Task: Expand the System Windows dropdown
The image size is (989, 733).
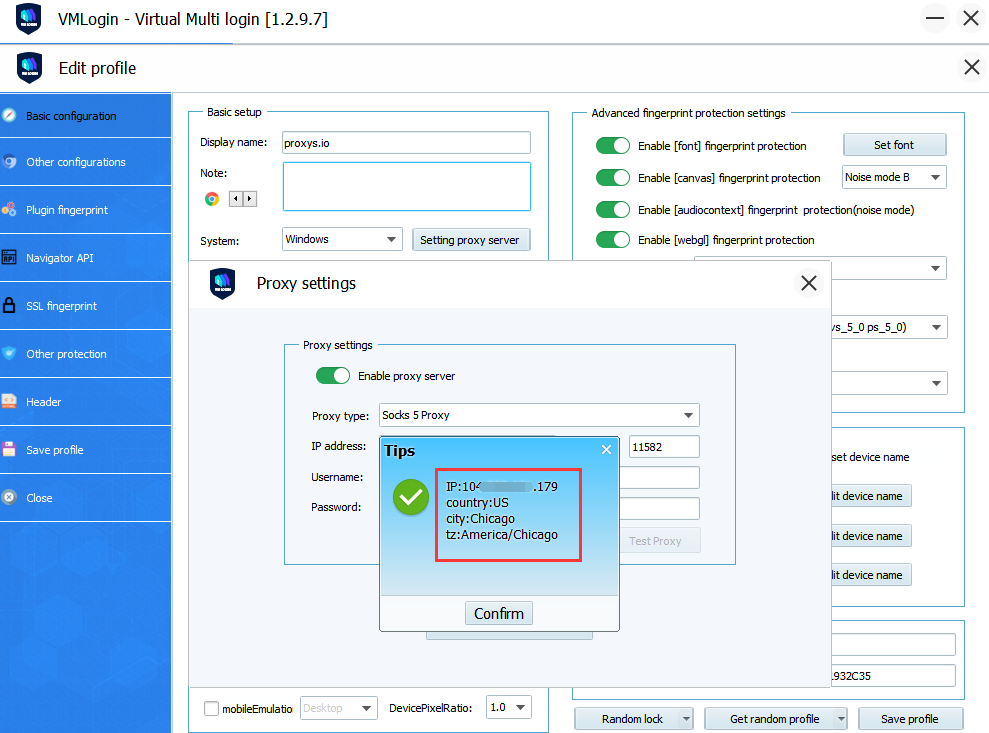Action: pos(342,240)
